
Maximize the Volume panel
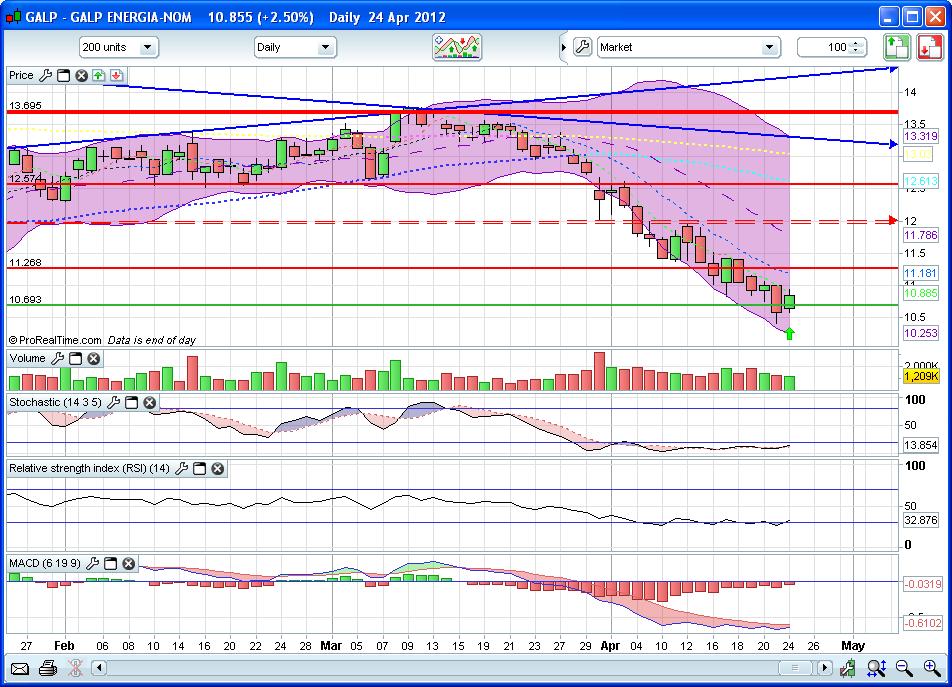coord(75,358)
